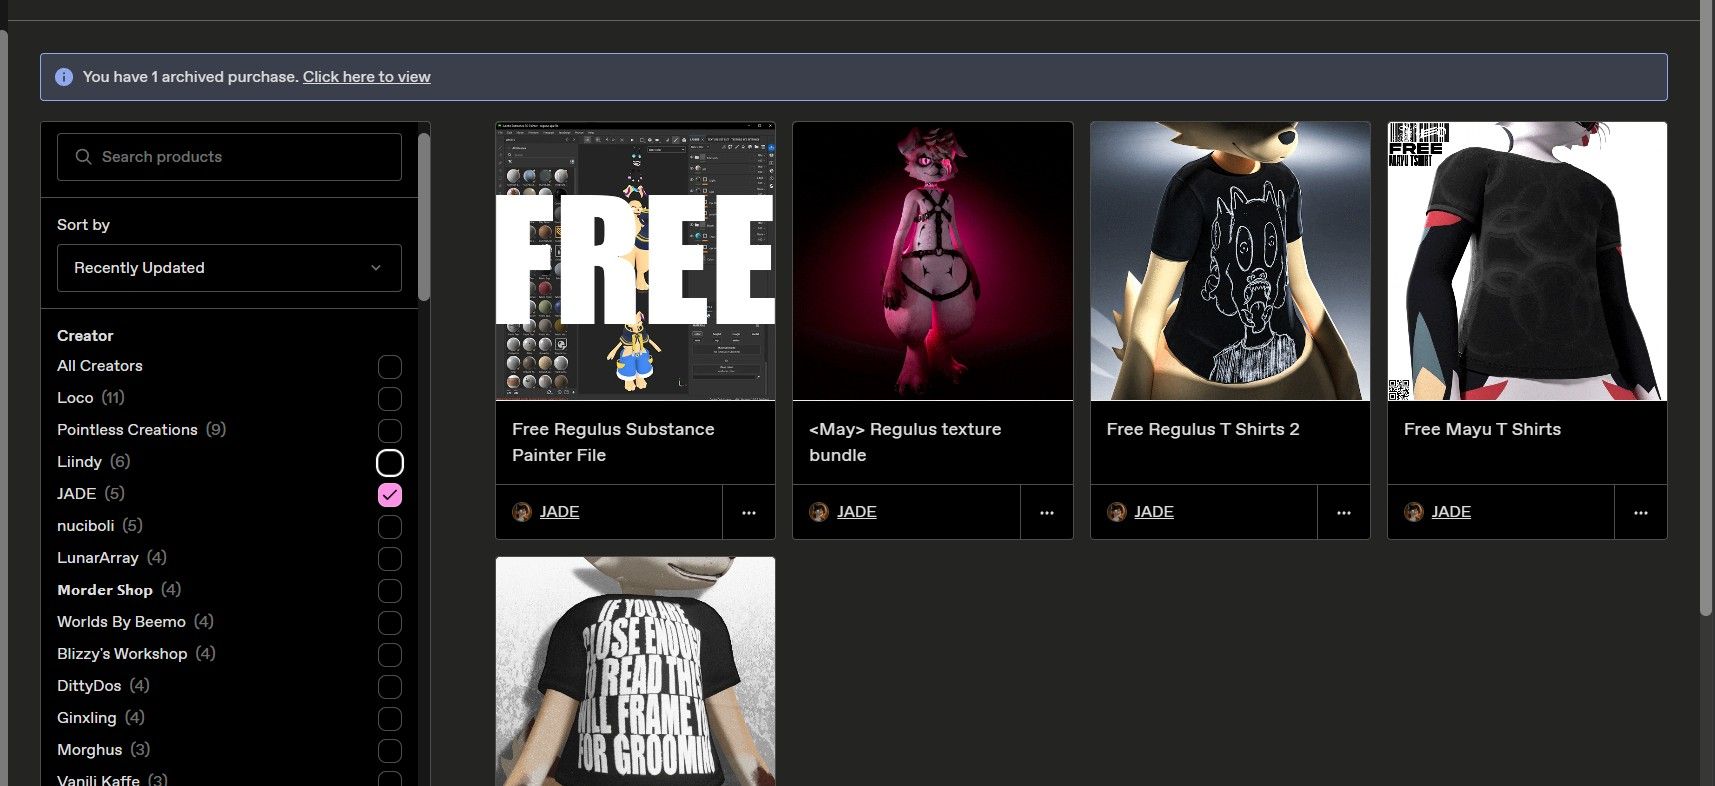Open the Free Regulus Substance Painter File title

(613, 442)
